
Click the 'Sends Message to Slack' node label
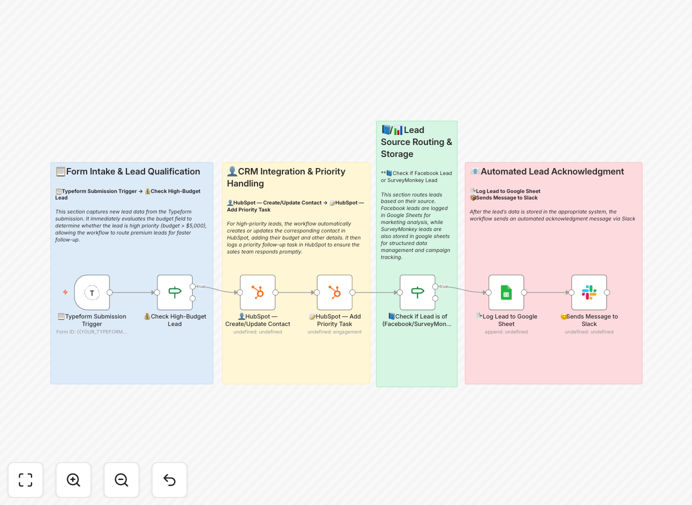point(589,320)
